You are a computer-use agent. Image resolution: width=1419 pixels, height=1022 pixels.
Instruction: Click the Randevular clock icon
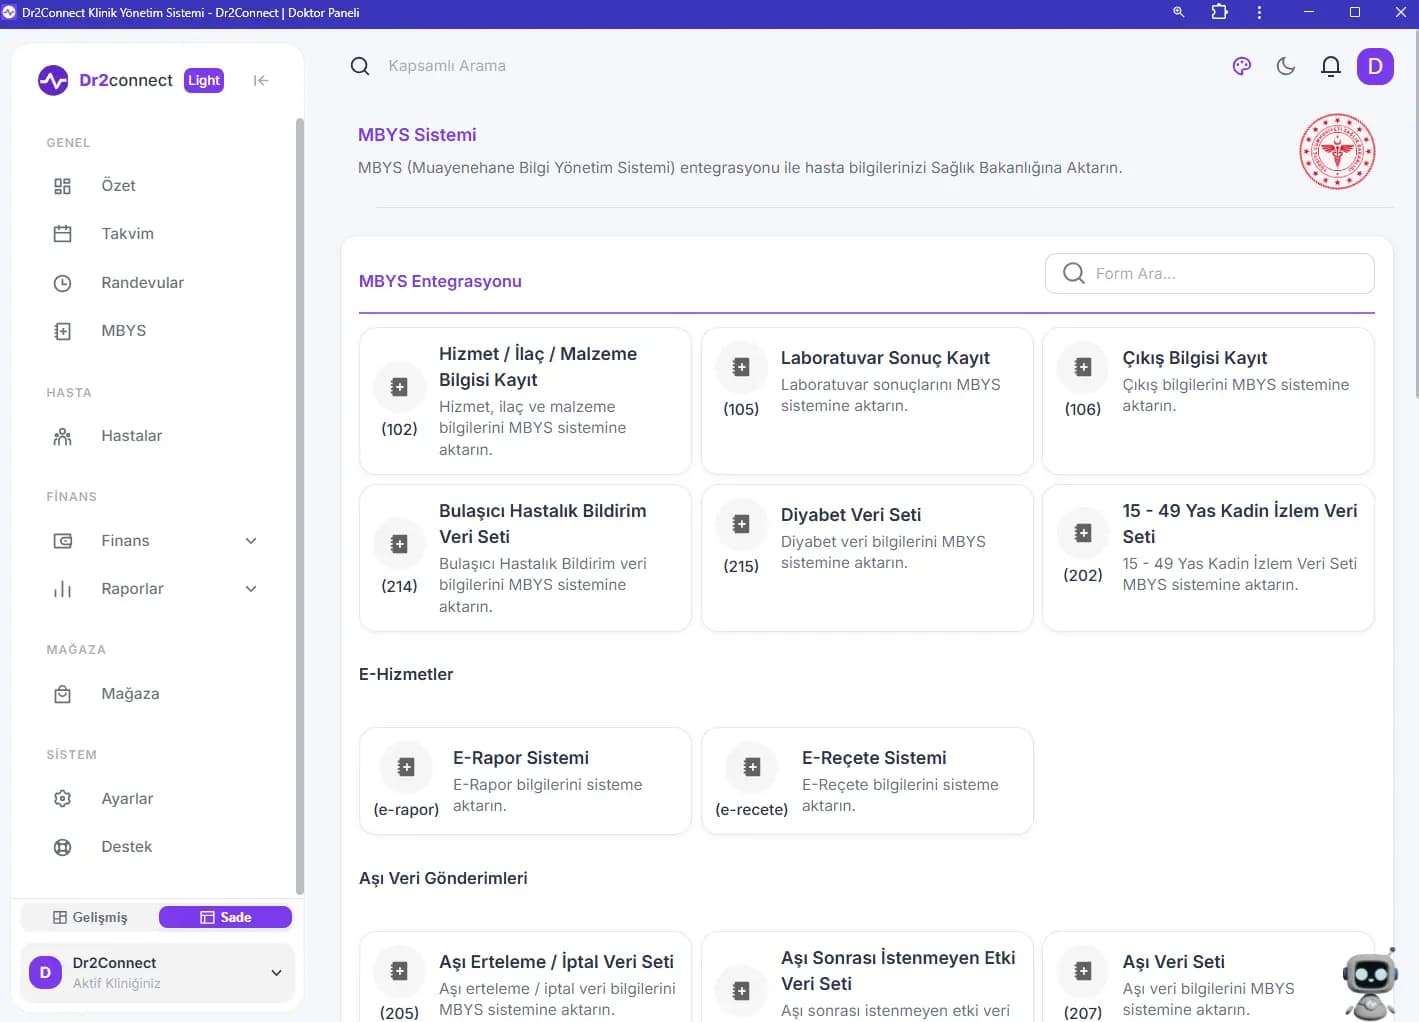62,283
